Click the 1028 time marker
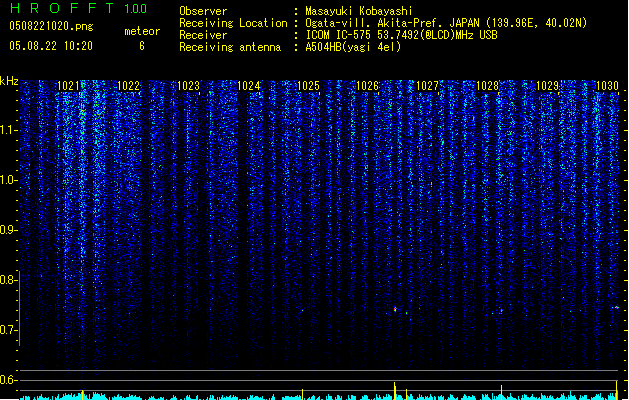This screenshot has height=400, width=629. pos(487,86)
